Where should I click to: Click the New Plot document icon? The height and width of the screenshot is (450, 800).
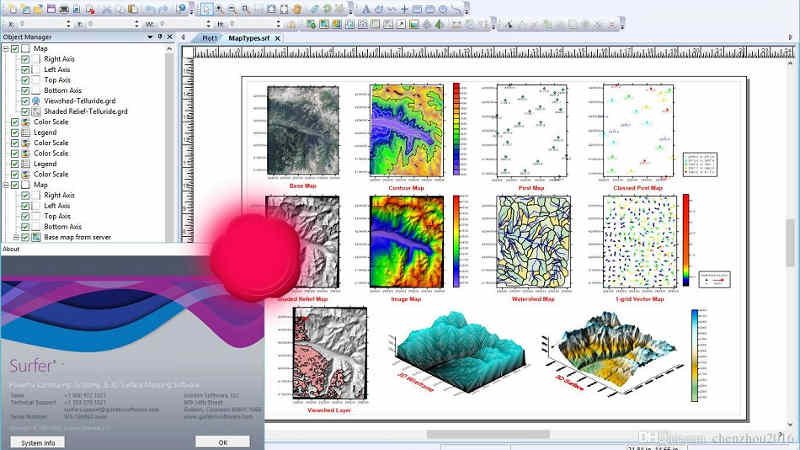13,9
